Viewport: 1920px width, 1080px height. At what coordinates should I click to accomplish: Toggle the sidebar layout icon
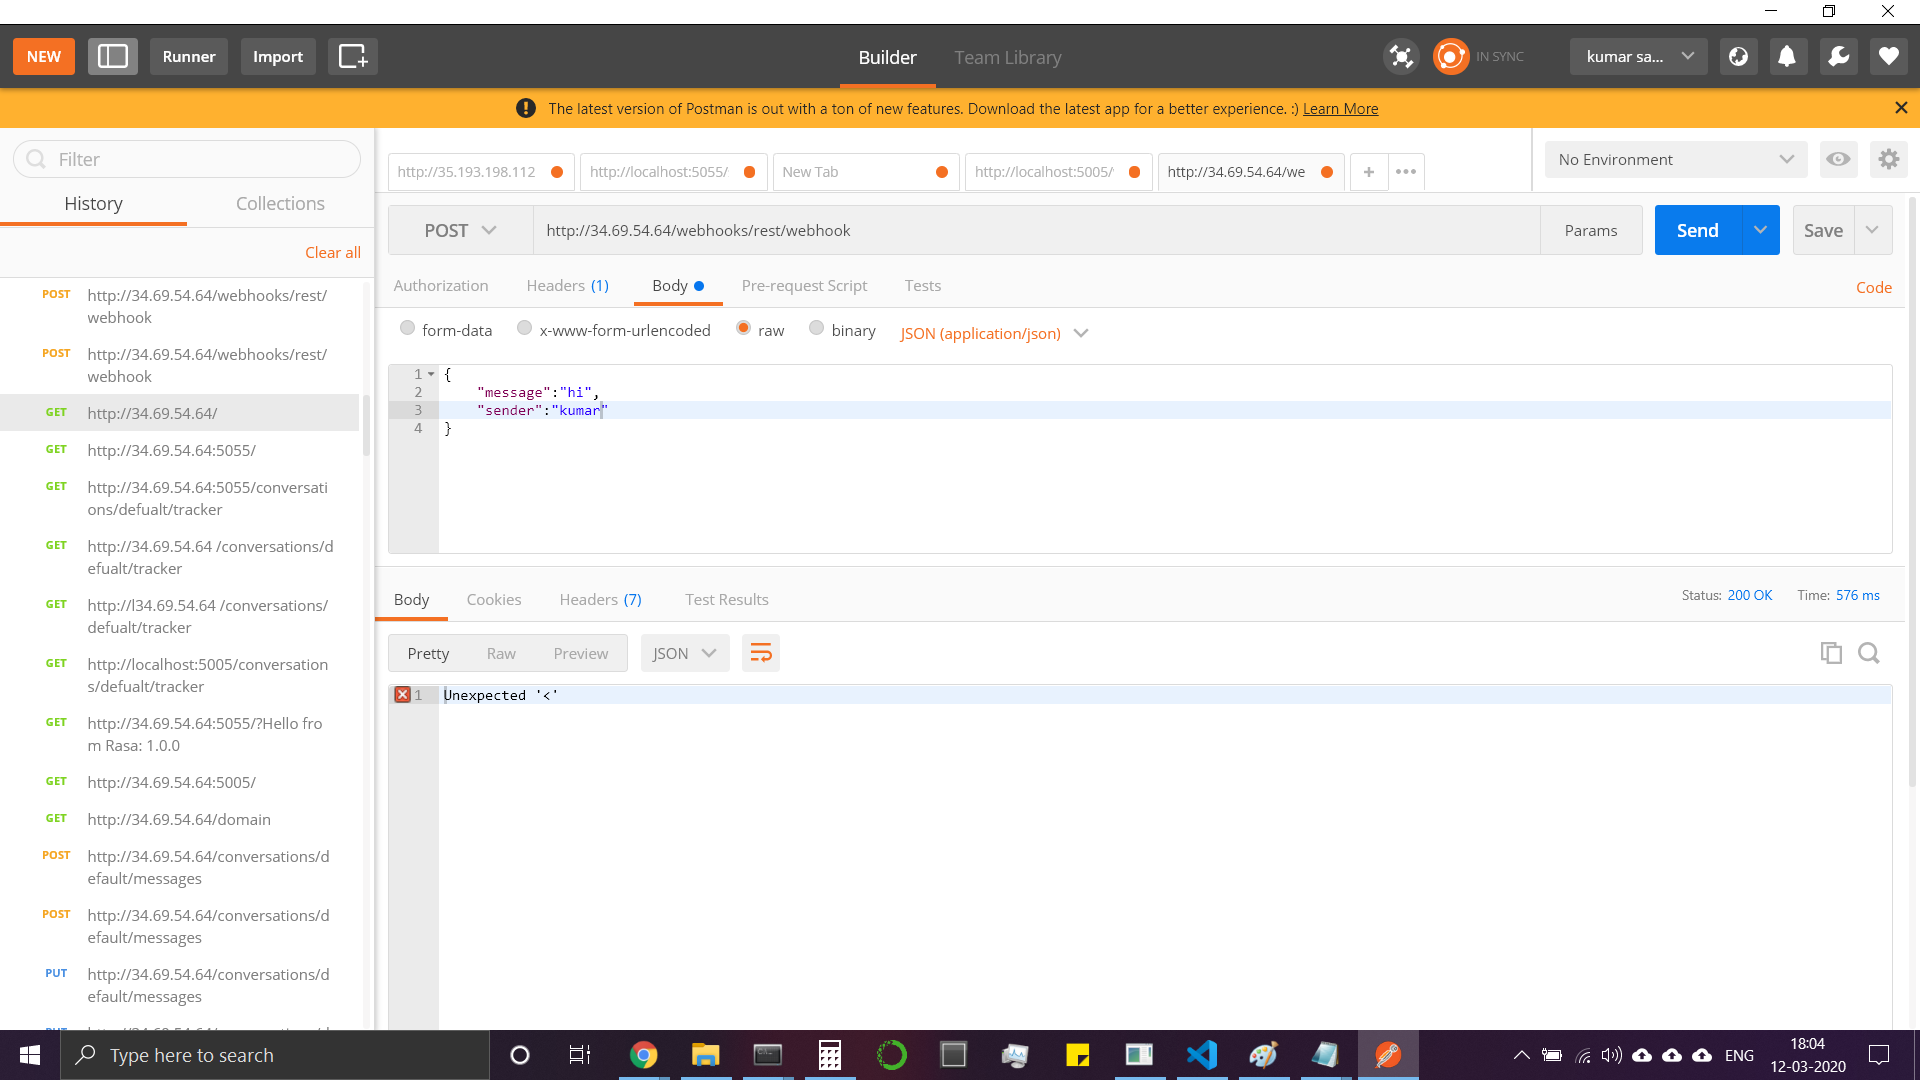pos(112,57)
